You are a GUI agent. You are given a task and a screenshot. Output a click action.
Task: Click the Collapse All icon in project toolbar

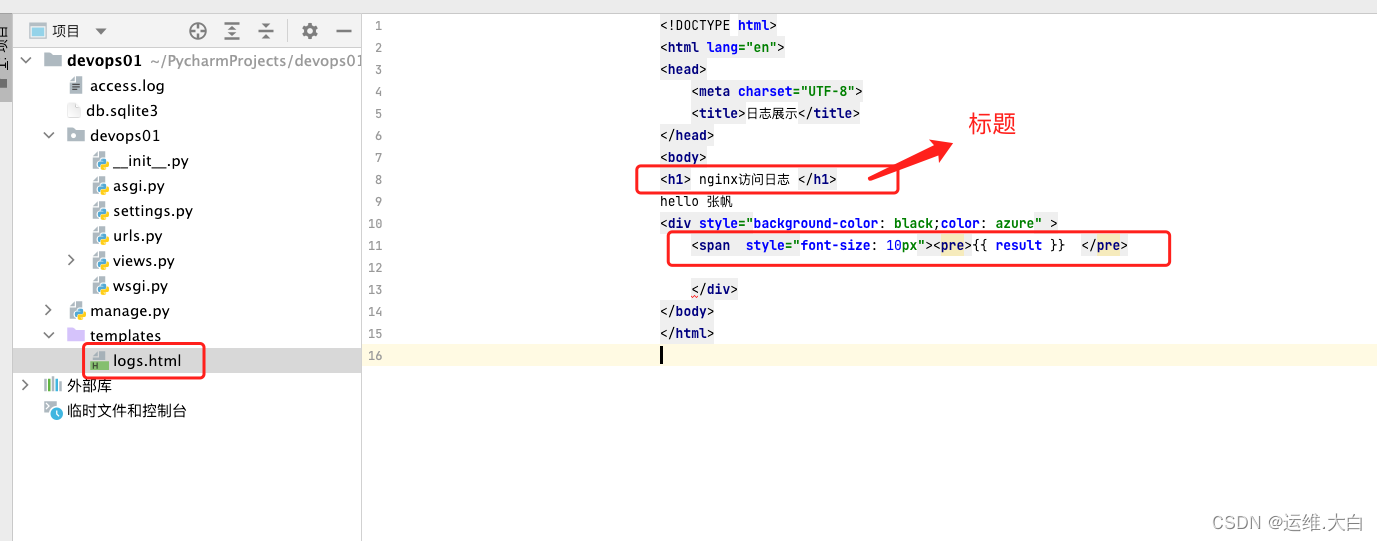(x=266, y=31)
